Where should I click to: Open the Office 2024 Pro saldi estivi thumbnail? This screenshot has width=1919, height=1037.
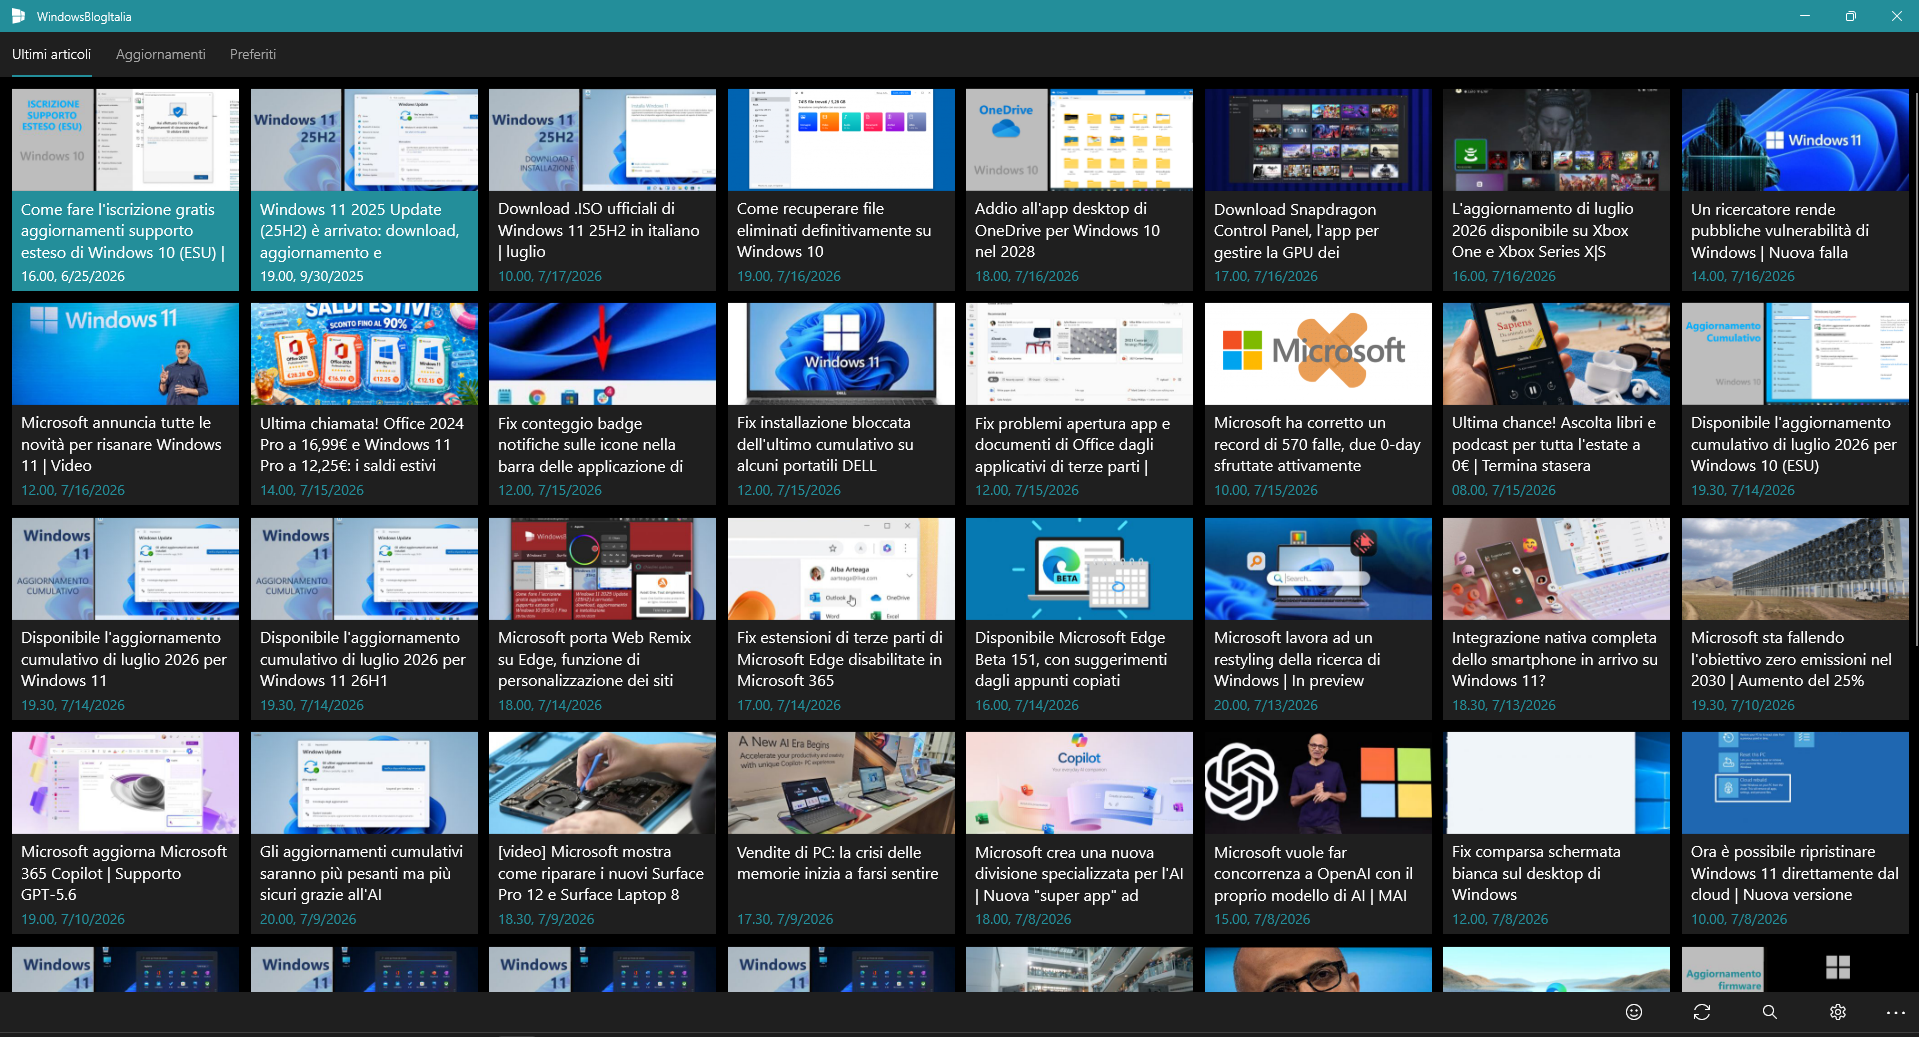pyautogui.click(x=364, y=354)
